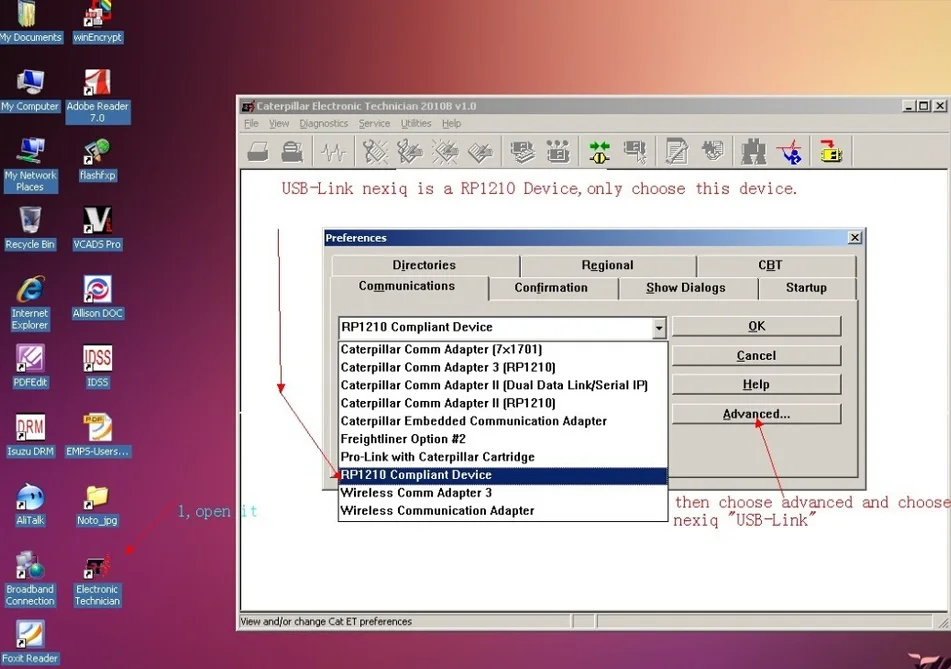Switch to the Show Dialogs tab
951x669 pixels.
click(x=686, y=287)
